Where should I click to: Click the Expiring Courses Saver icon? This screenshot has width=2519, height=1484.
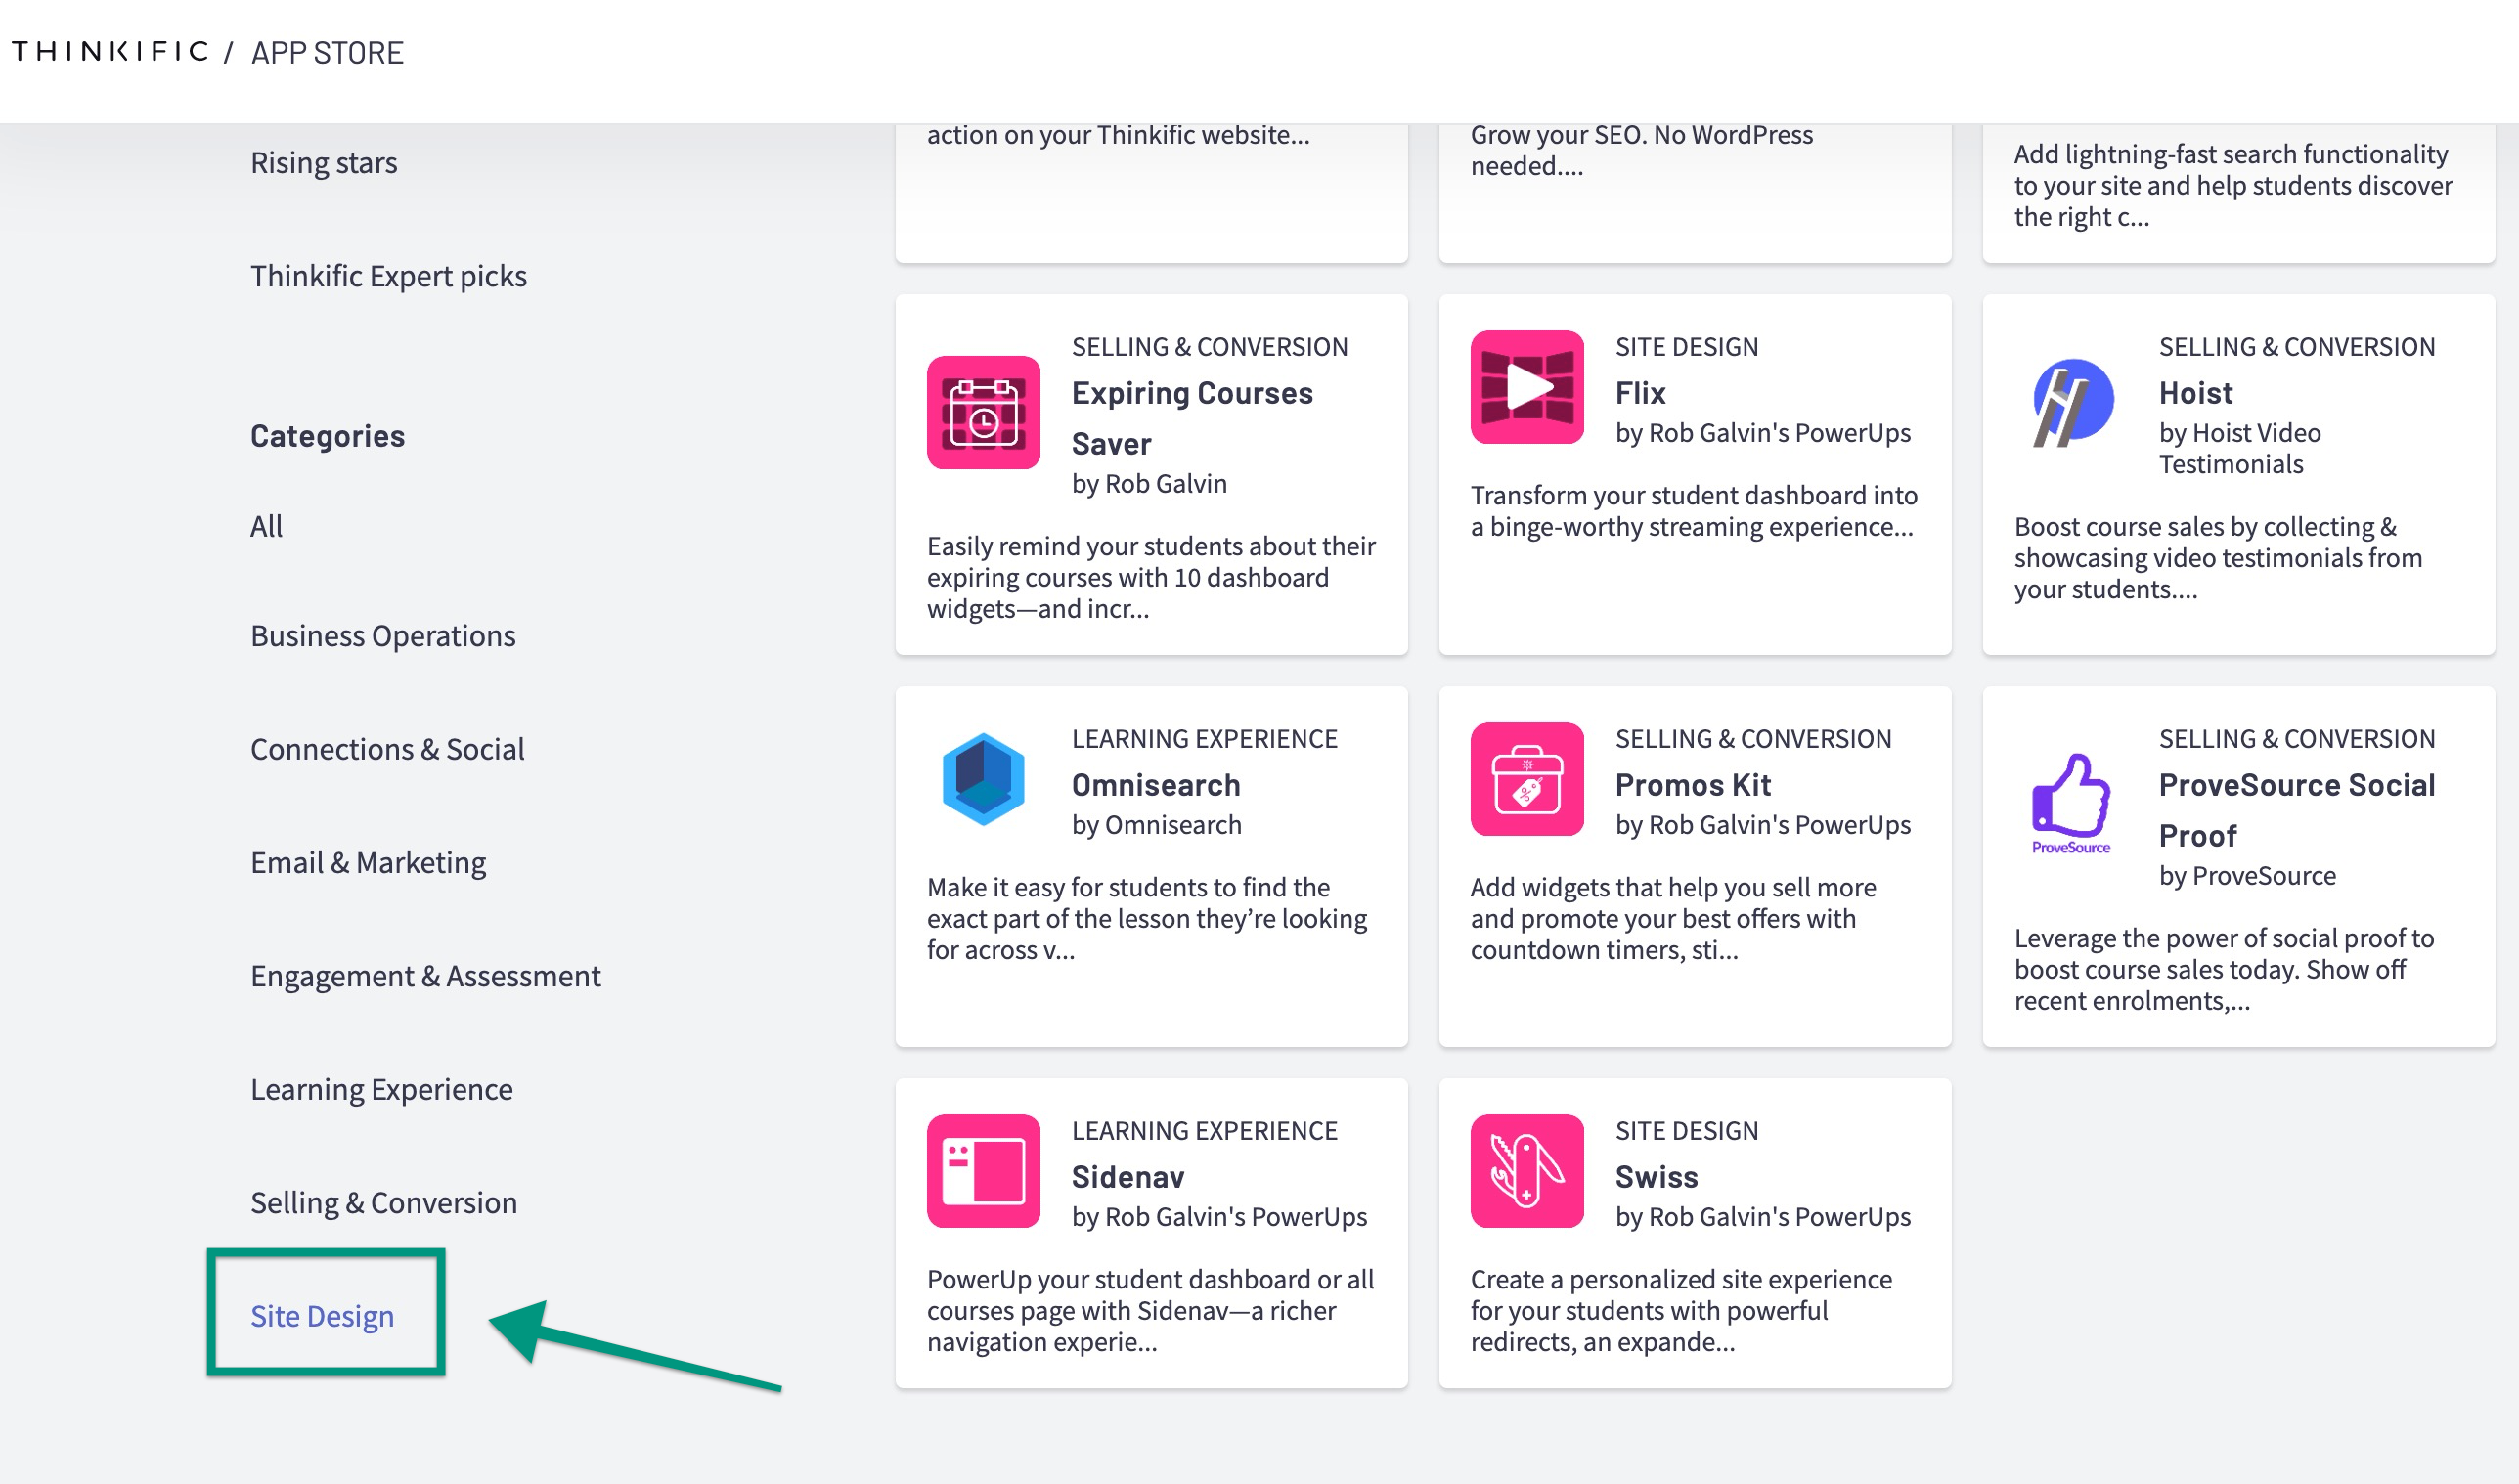click(x=984, y=412)
